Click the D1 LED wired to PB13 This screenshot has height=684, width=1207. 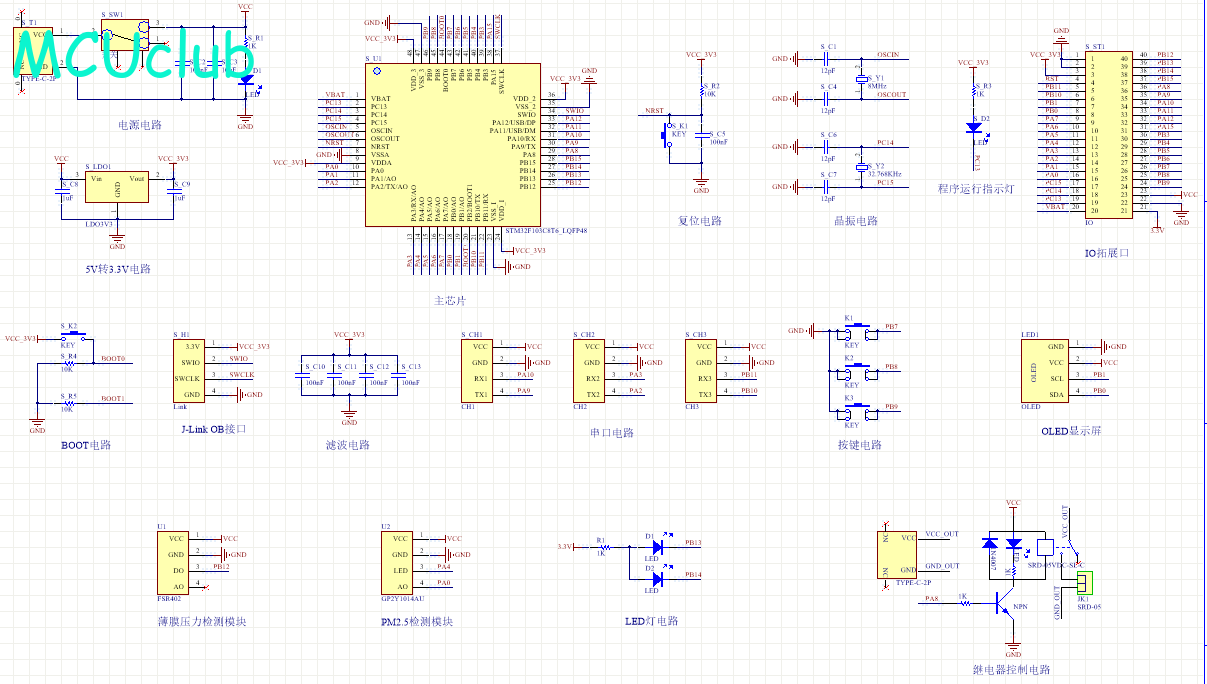656,547
